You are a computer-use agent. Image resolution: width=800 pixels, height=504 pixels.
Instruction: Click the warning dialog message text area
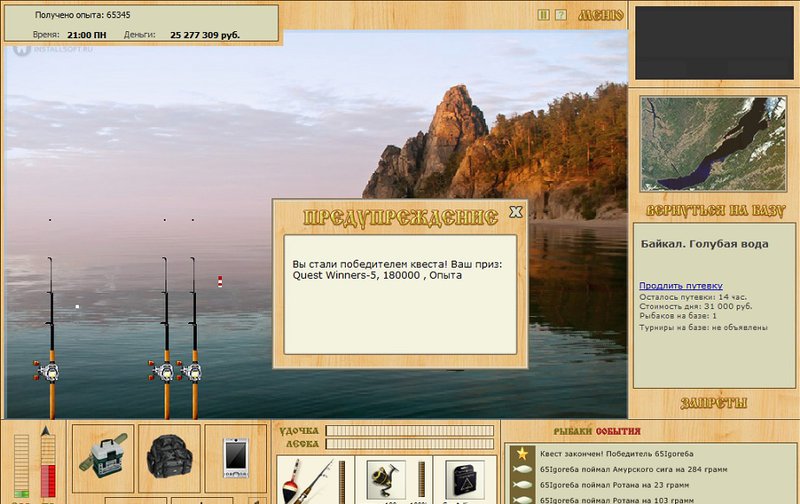coord(401,294)
